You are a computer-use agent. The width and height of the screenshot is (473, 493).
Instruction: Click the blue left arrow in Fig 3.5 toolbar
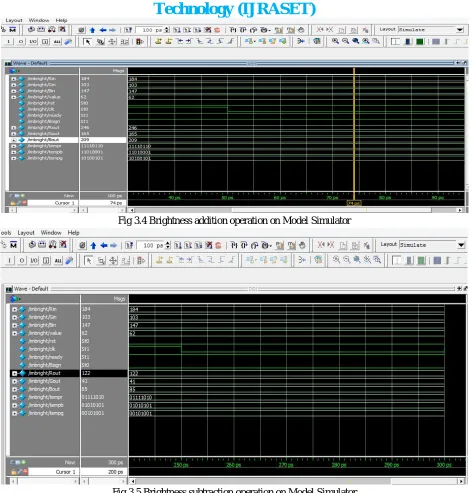tap(104, 246)
